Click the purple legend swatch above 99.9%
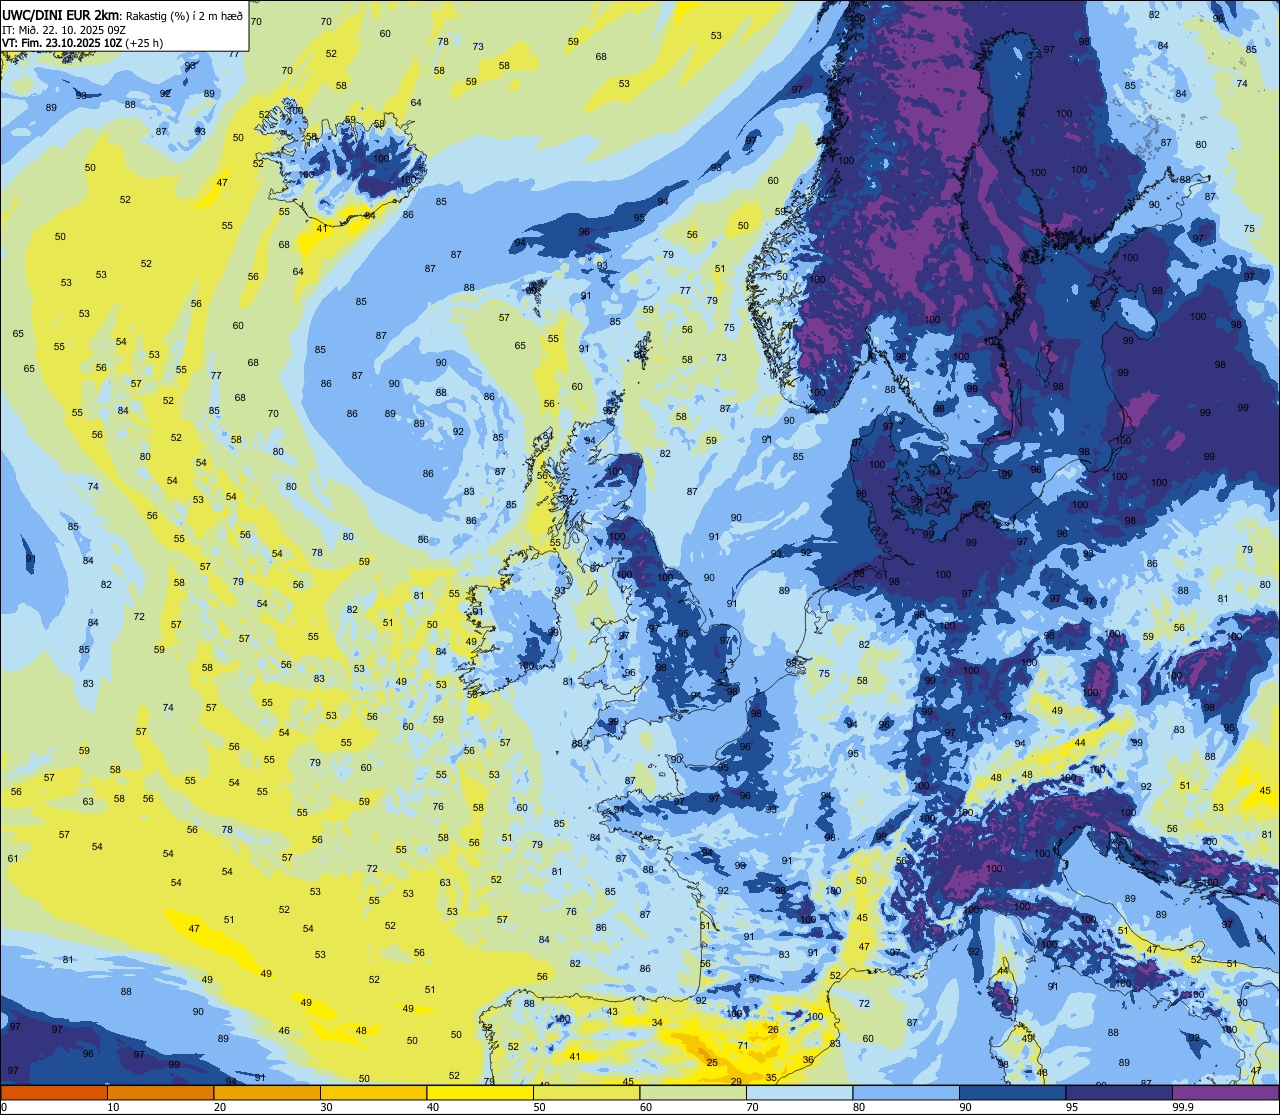 click(1225, 1092)
